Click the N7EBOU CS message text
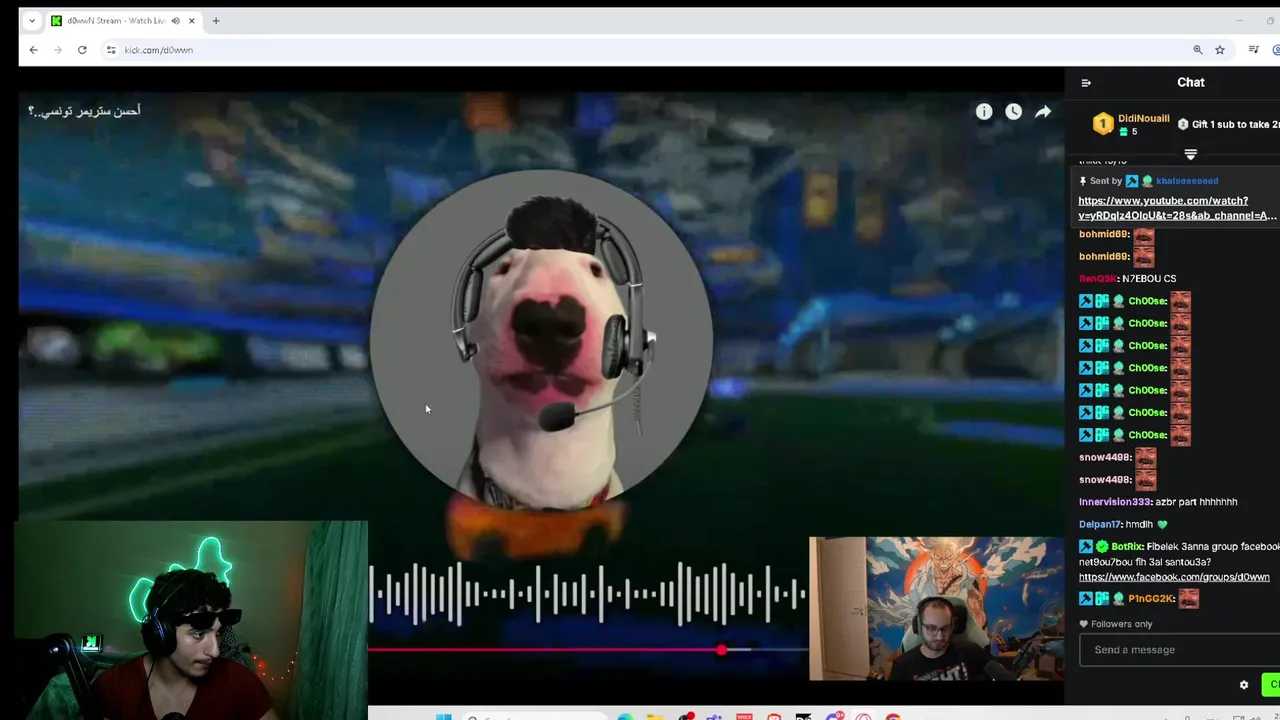 [x=1149, y=279]
